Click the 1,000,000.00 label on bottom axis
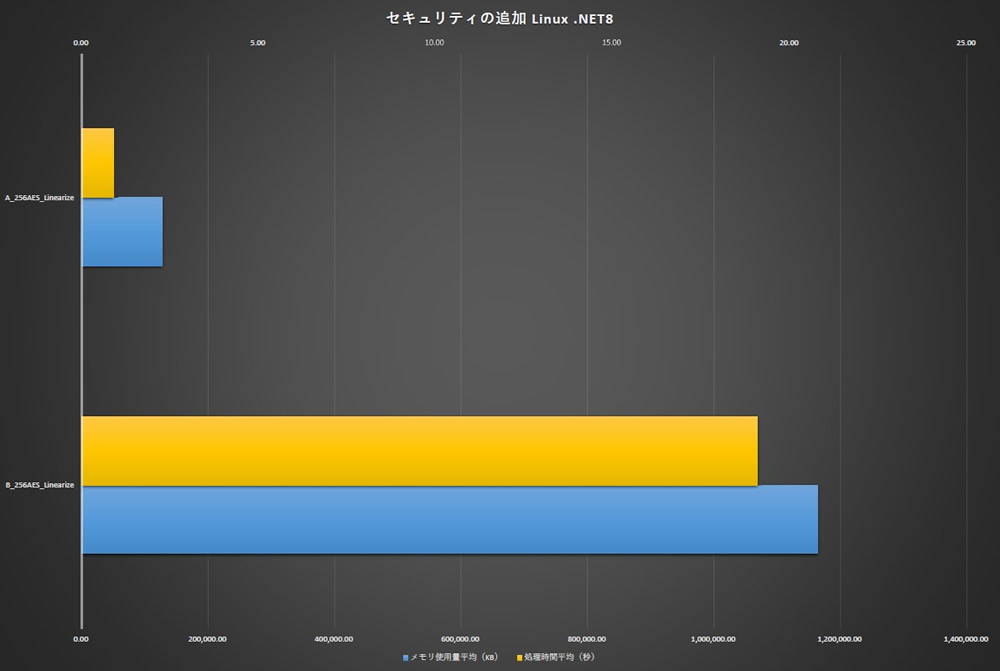Viewport: 1000px width, 671px height. tap(713, 638)
